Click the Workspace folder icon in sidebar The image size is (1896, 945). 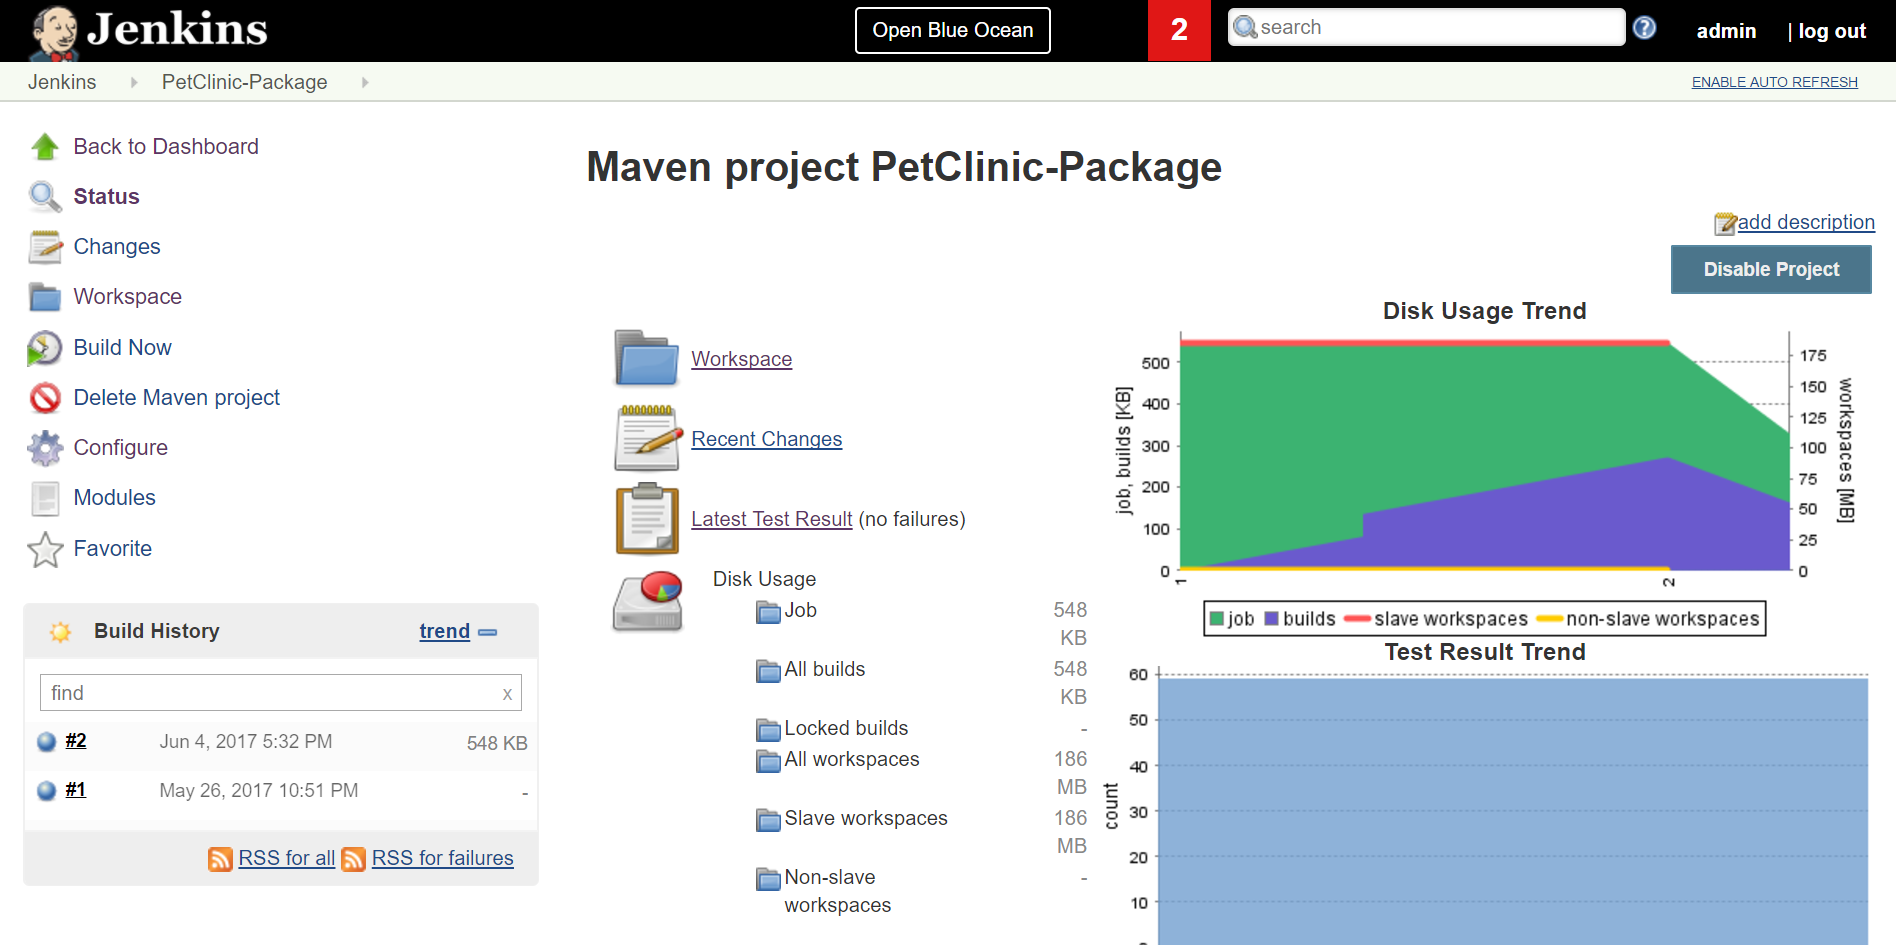click(x=45, y=297)
